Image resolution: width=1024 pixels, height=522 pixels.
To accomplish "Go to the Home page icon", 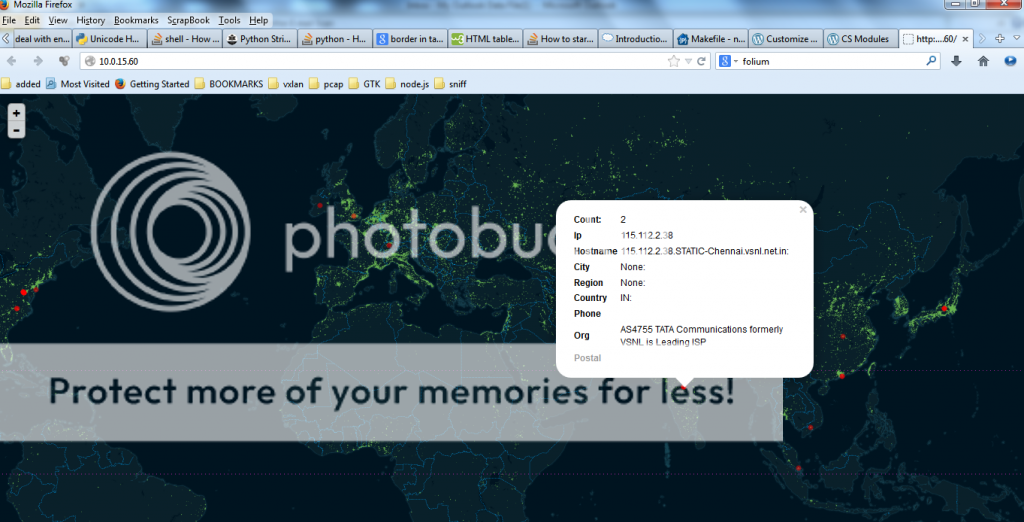I will [x=983, y=61].
